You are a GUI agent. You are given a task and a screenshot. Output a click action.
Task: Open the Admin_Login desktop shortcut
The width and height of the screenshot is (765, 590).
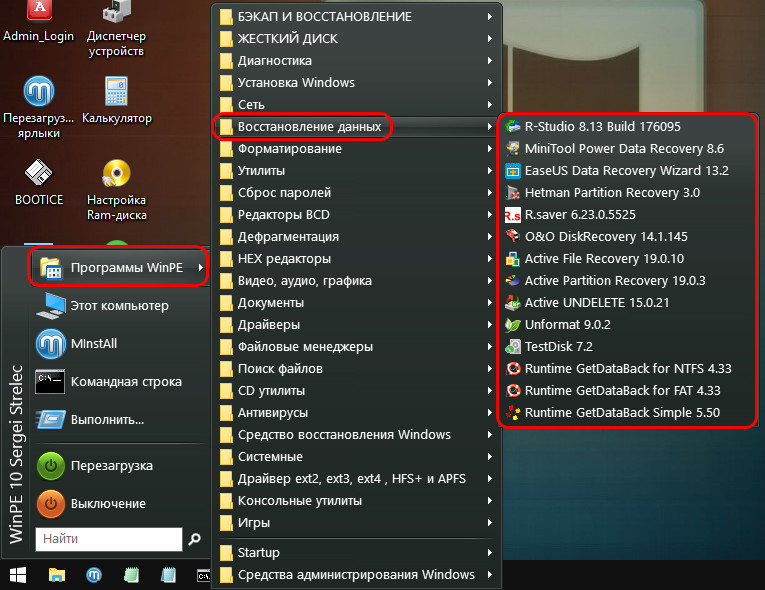pos(39,21)
